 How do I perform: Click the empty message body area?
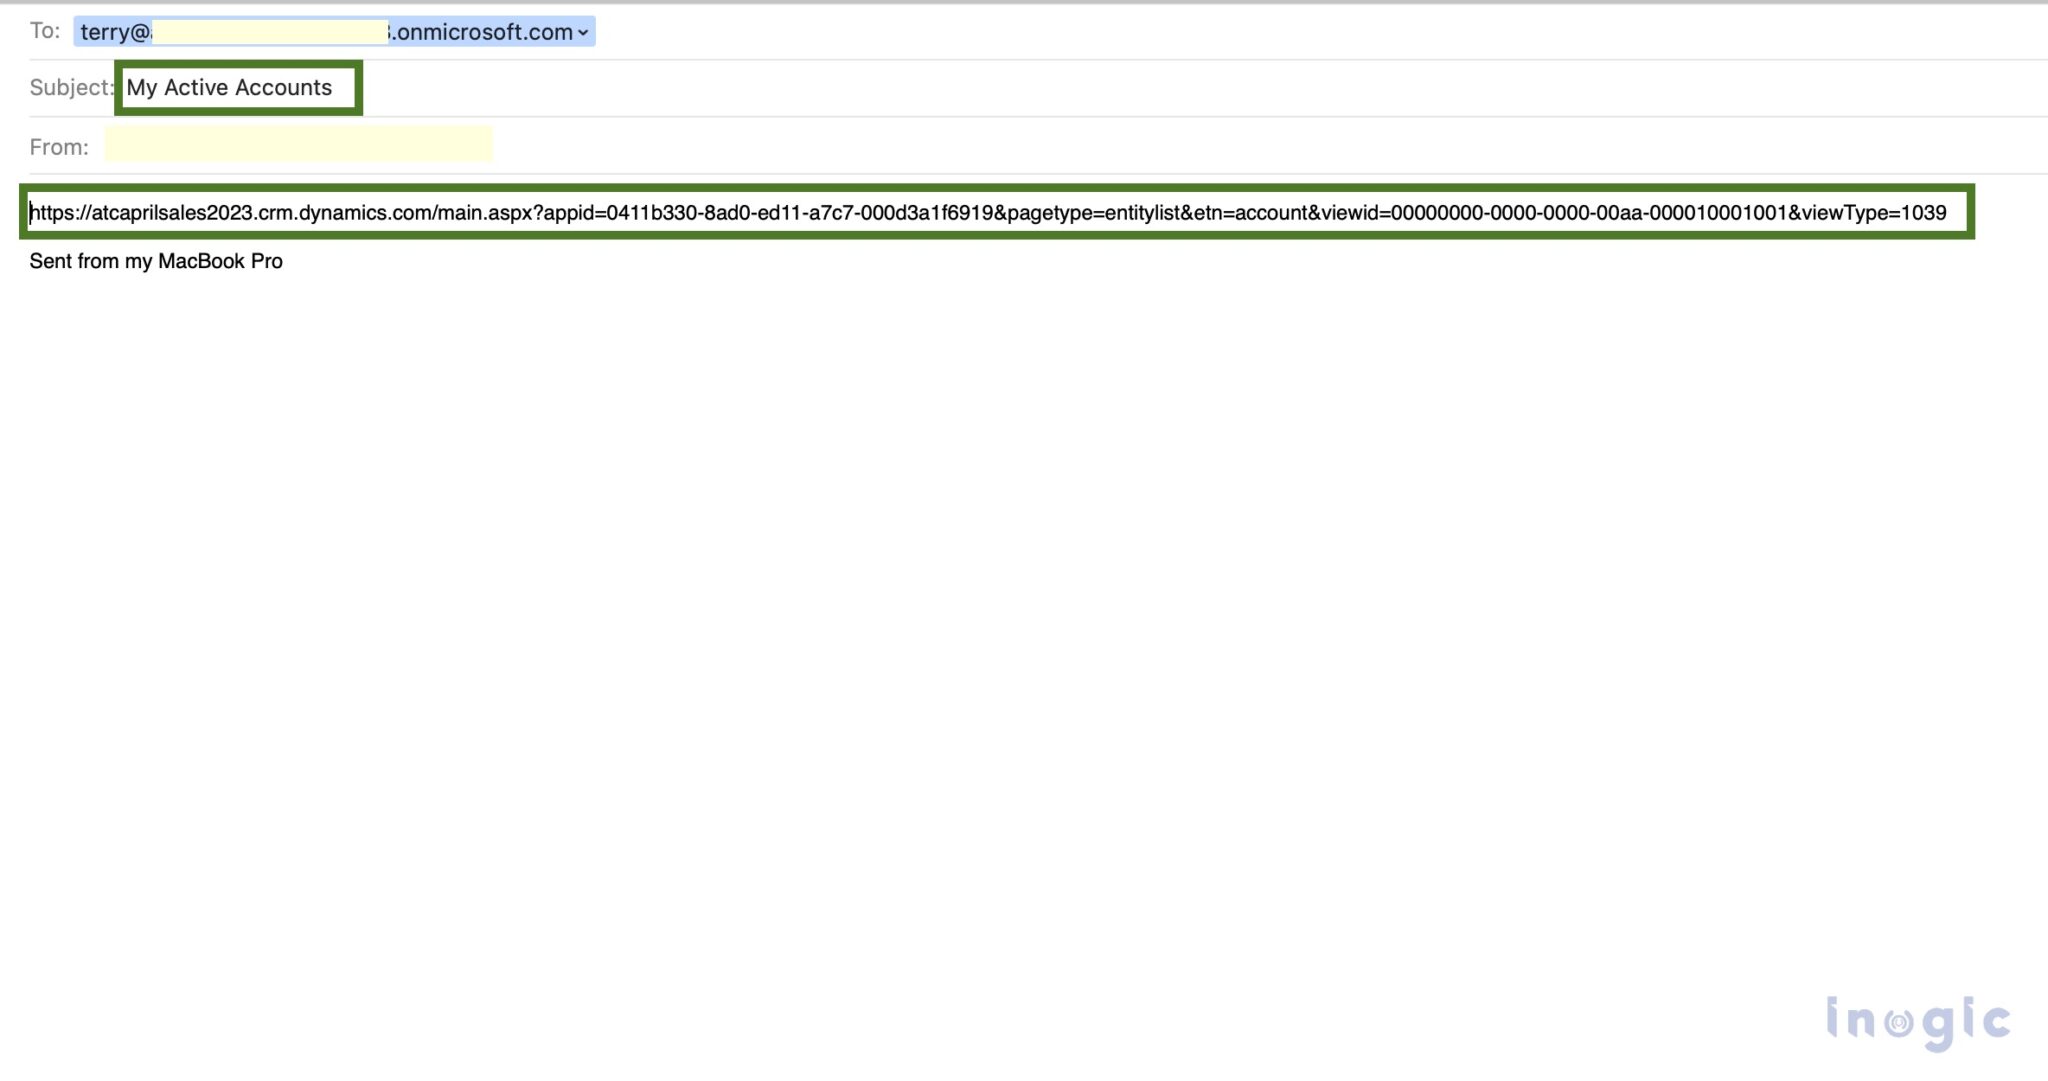pos(1000,620)
